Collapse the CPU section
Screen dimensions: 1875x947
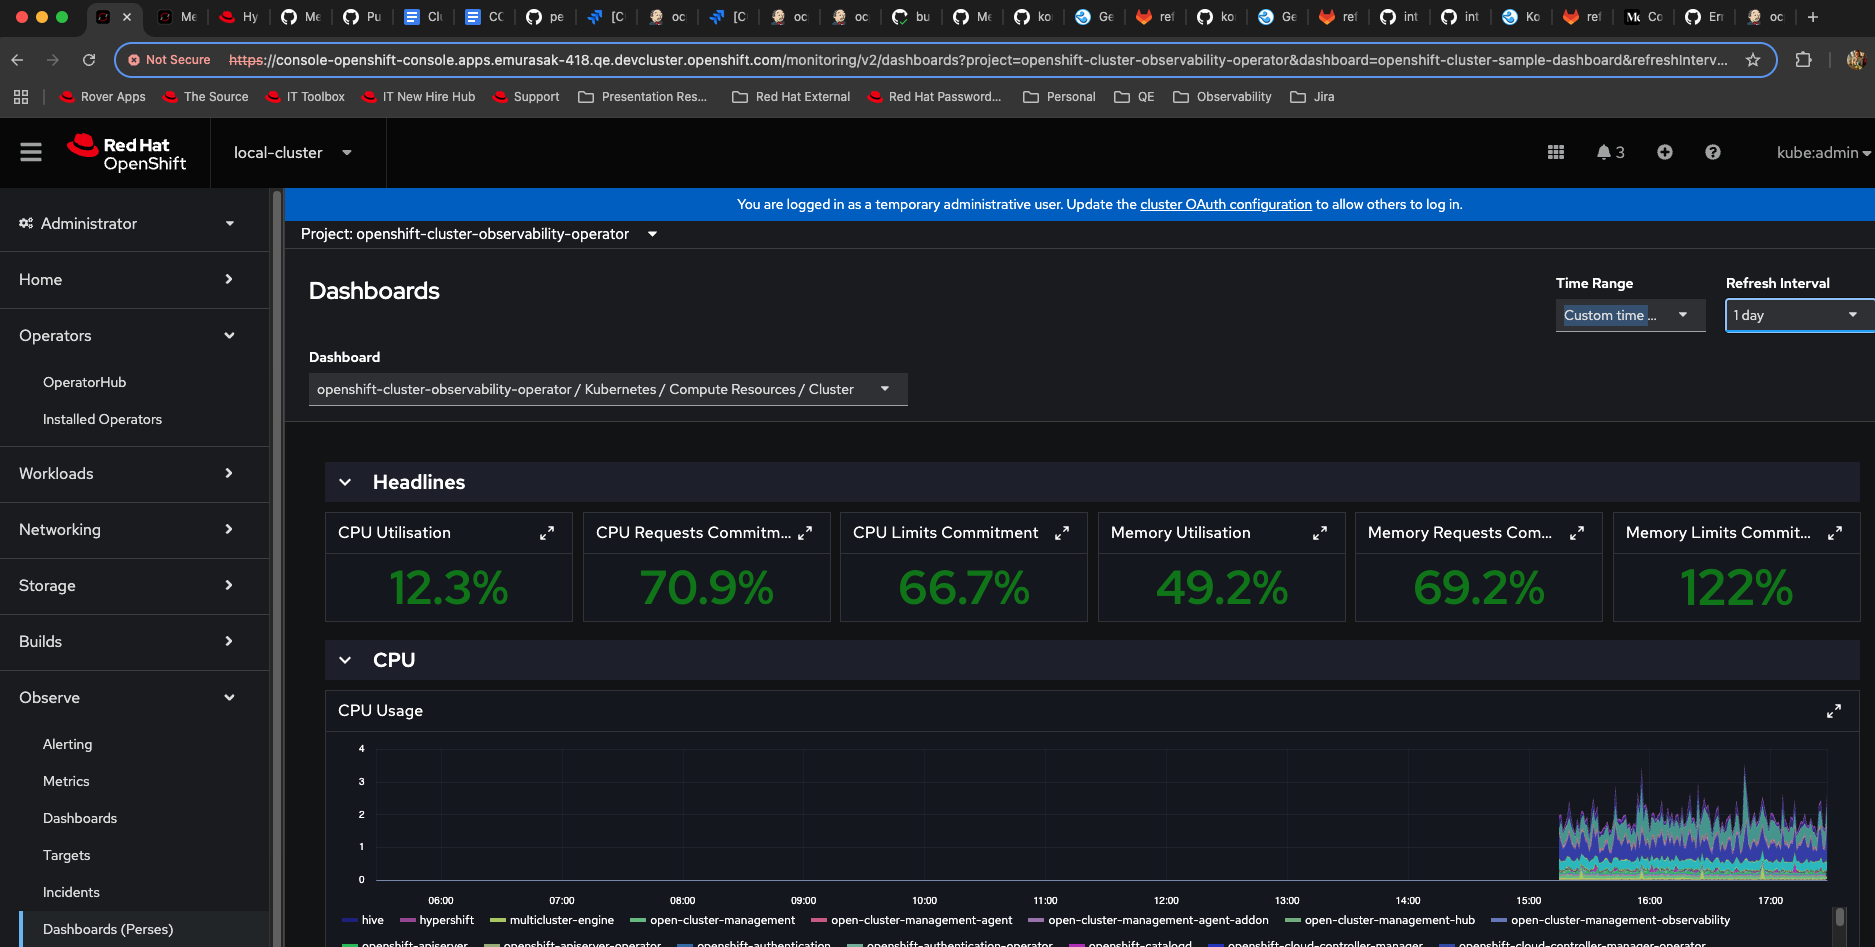[x=345, y=660]
